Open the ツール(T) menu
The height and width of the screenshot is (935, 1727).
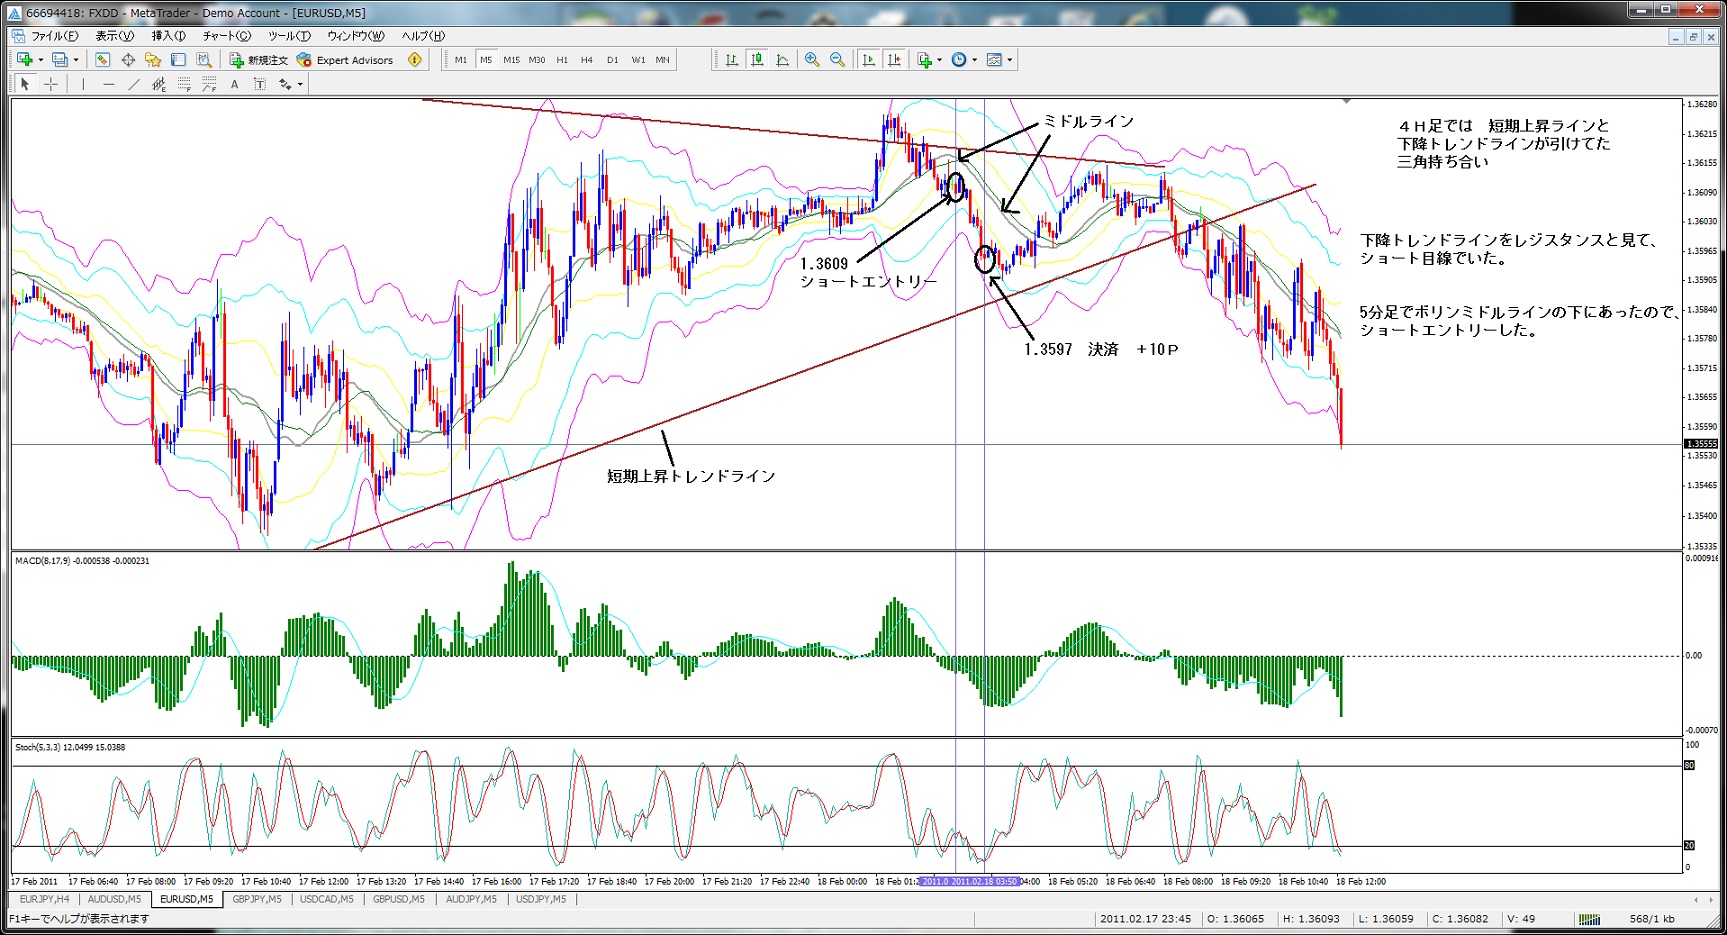click(x=289, y=36)
